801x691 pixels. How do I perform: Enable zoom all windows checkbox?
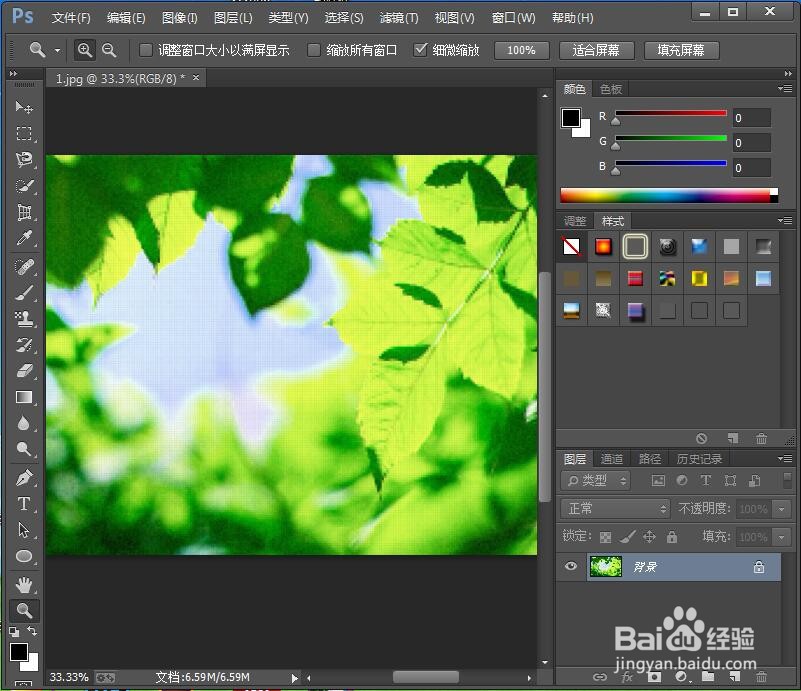coord(314,50)
